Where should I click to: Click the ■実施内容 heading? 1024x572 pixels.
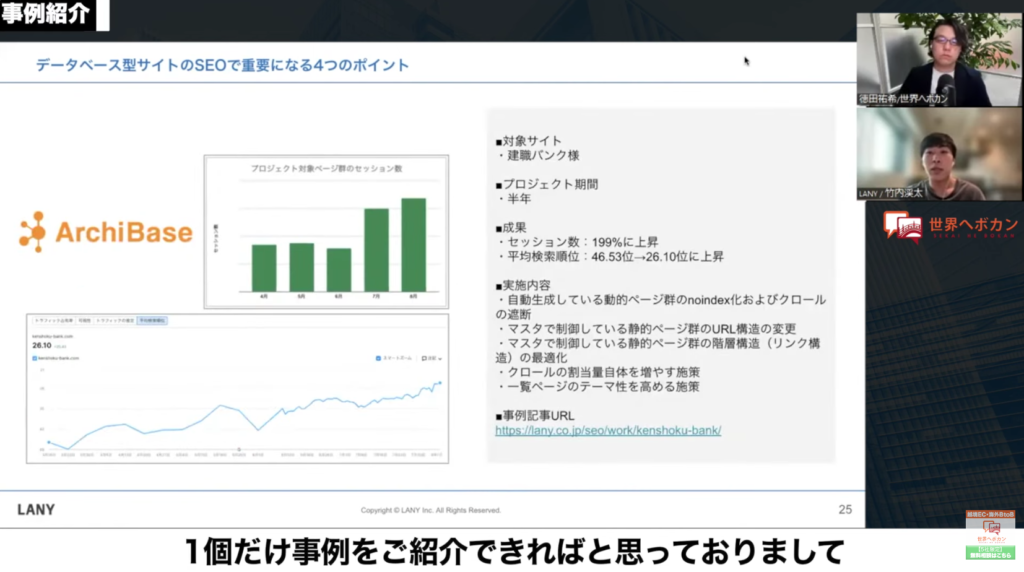pos(522,285)
